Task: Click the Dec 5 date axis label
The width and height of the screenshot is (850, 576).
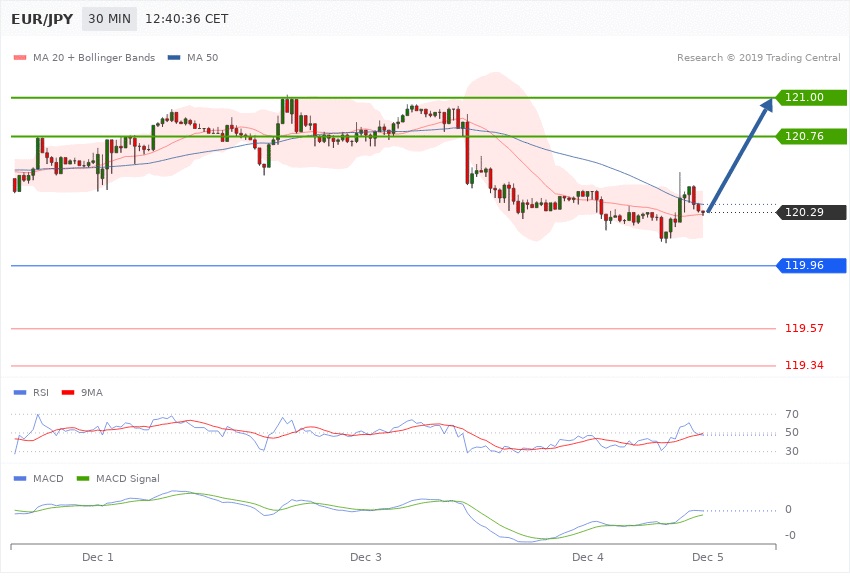Action: (707, 556)
